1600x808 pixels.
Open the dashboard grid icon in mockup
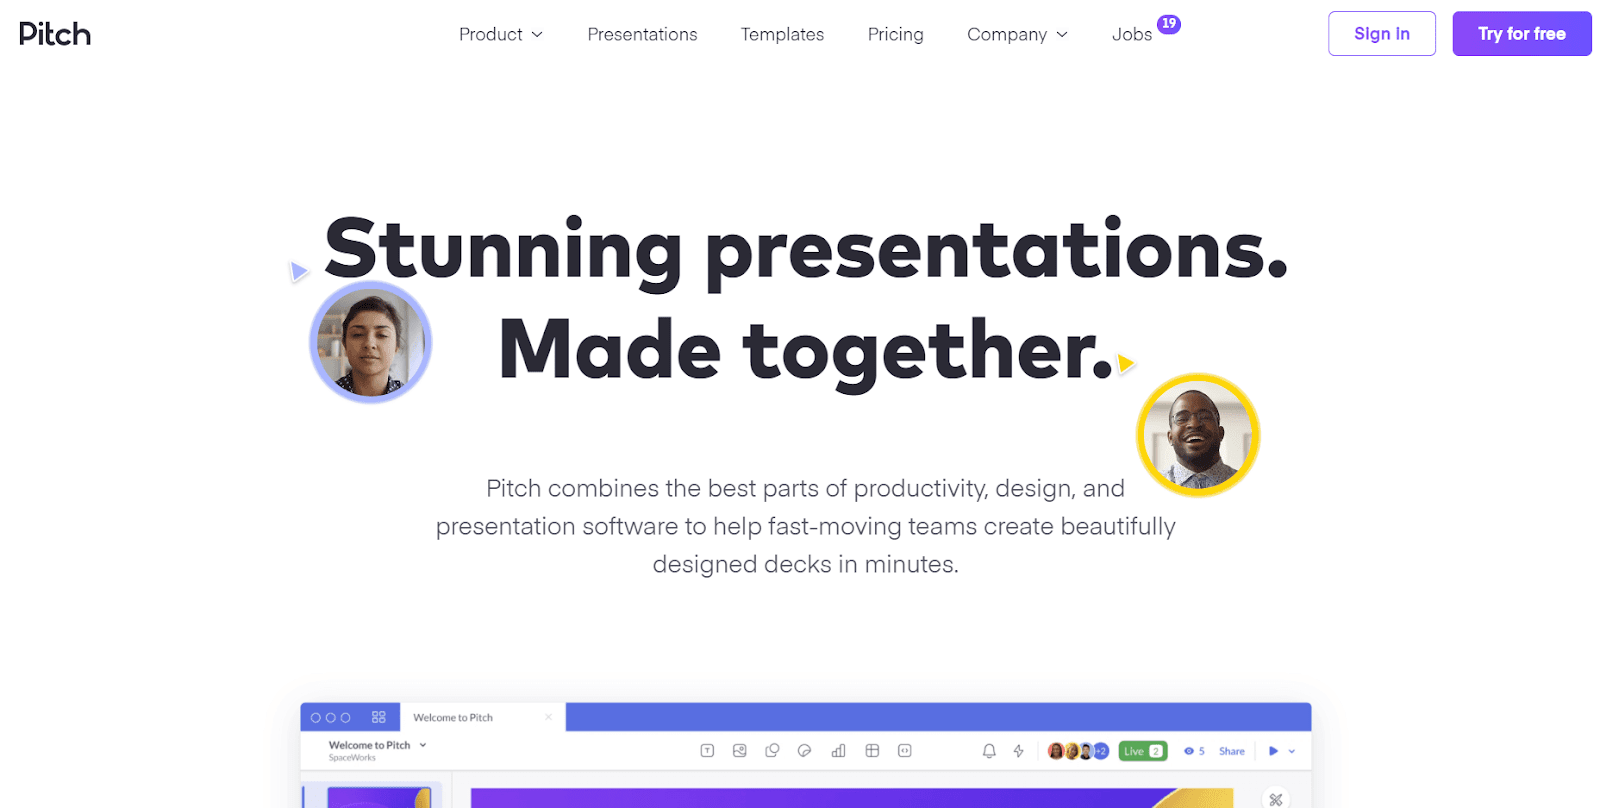click(x=379, y=717)
